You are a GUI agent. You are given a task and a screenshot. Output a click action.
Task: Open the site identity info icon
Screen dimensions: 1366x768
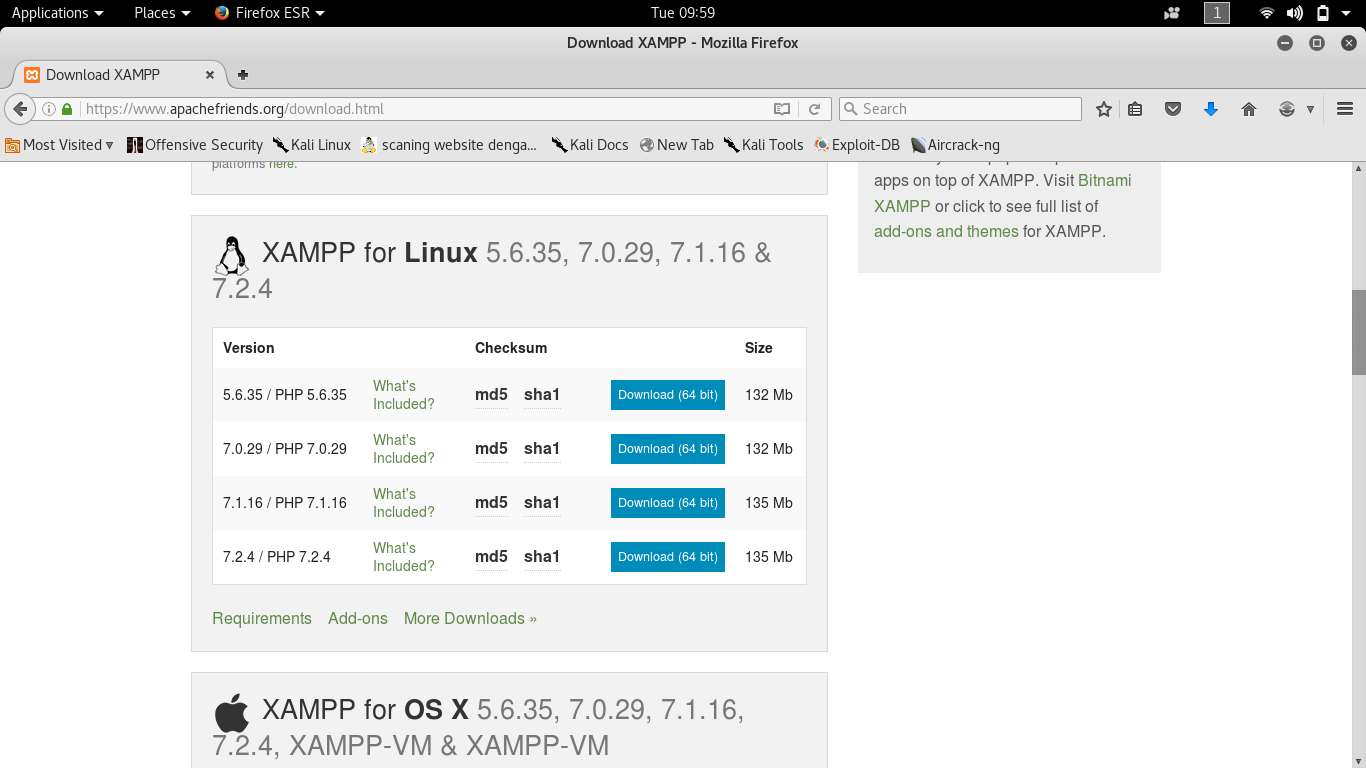click(x=48, y=109)
